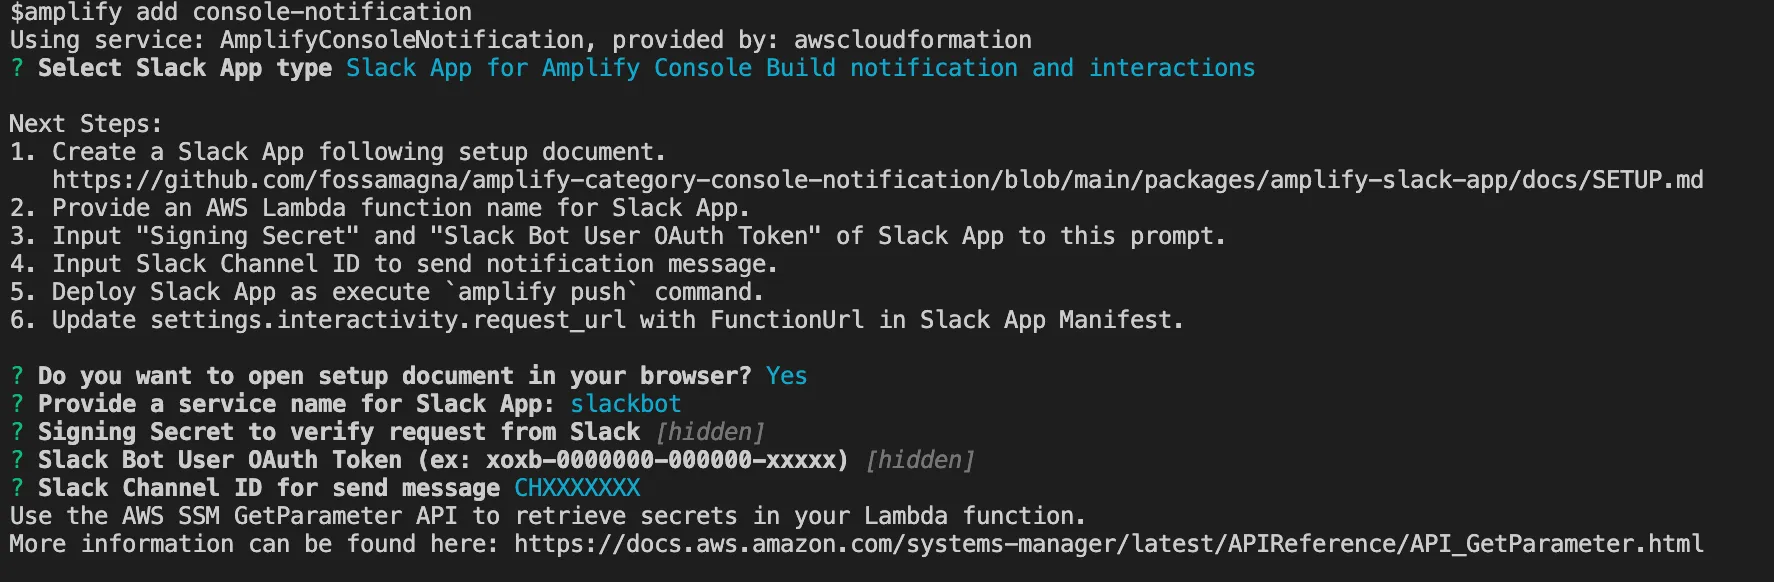This screenshot has width=1774, height=582.
Task: Open the GitHub SETUP.md documentation link
Action: tap(877, 180)
